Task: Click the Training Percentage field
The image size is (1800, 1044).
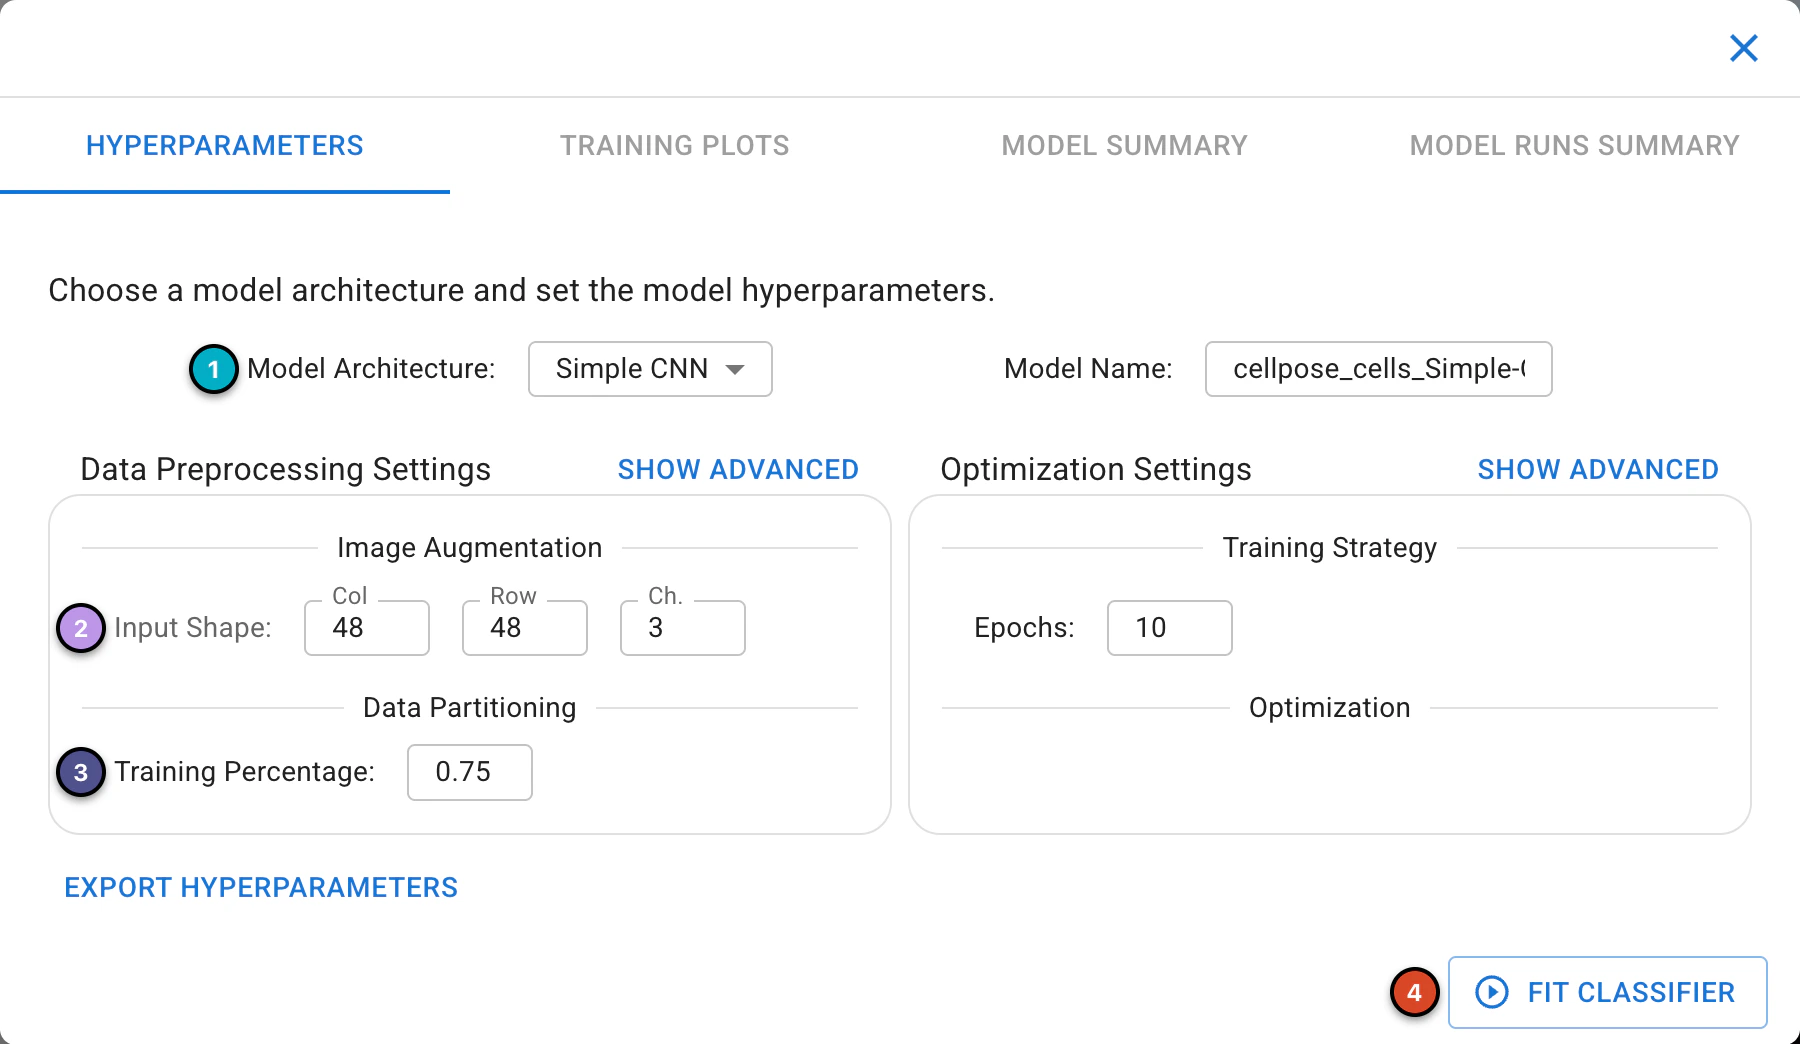Action: [470, 772]
